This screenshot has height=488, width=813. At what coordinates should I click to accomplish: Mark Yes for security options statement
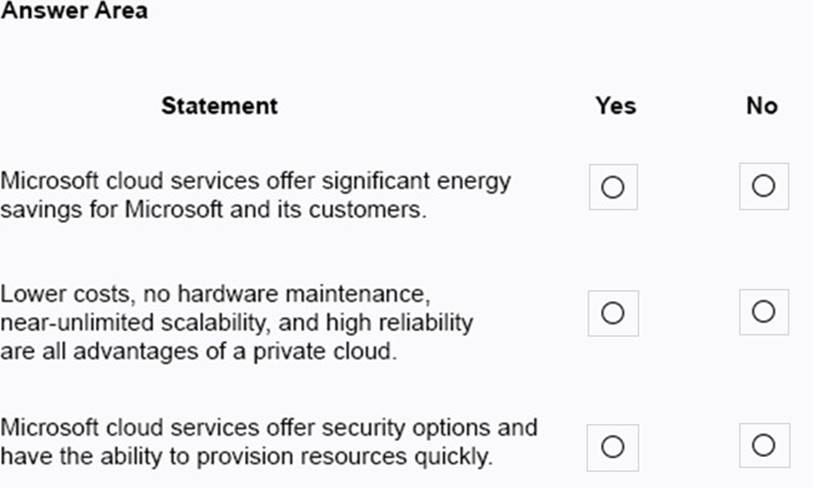pos(613,445)
